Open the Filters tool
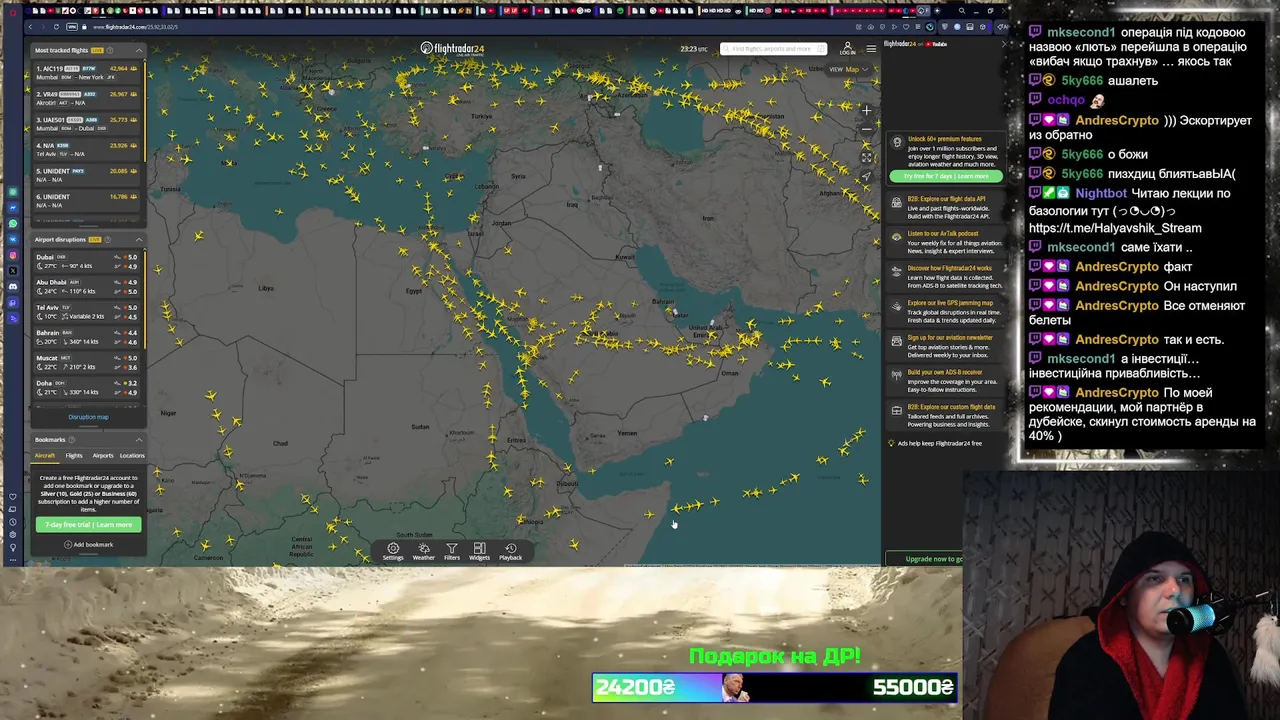Viewport: 1280px width, 720px height. coord(452,551)
